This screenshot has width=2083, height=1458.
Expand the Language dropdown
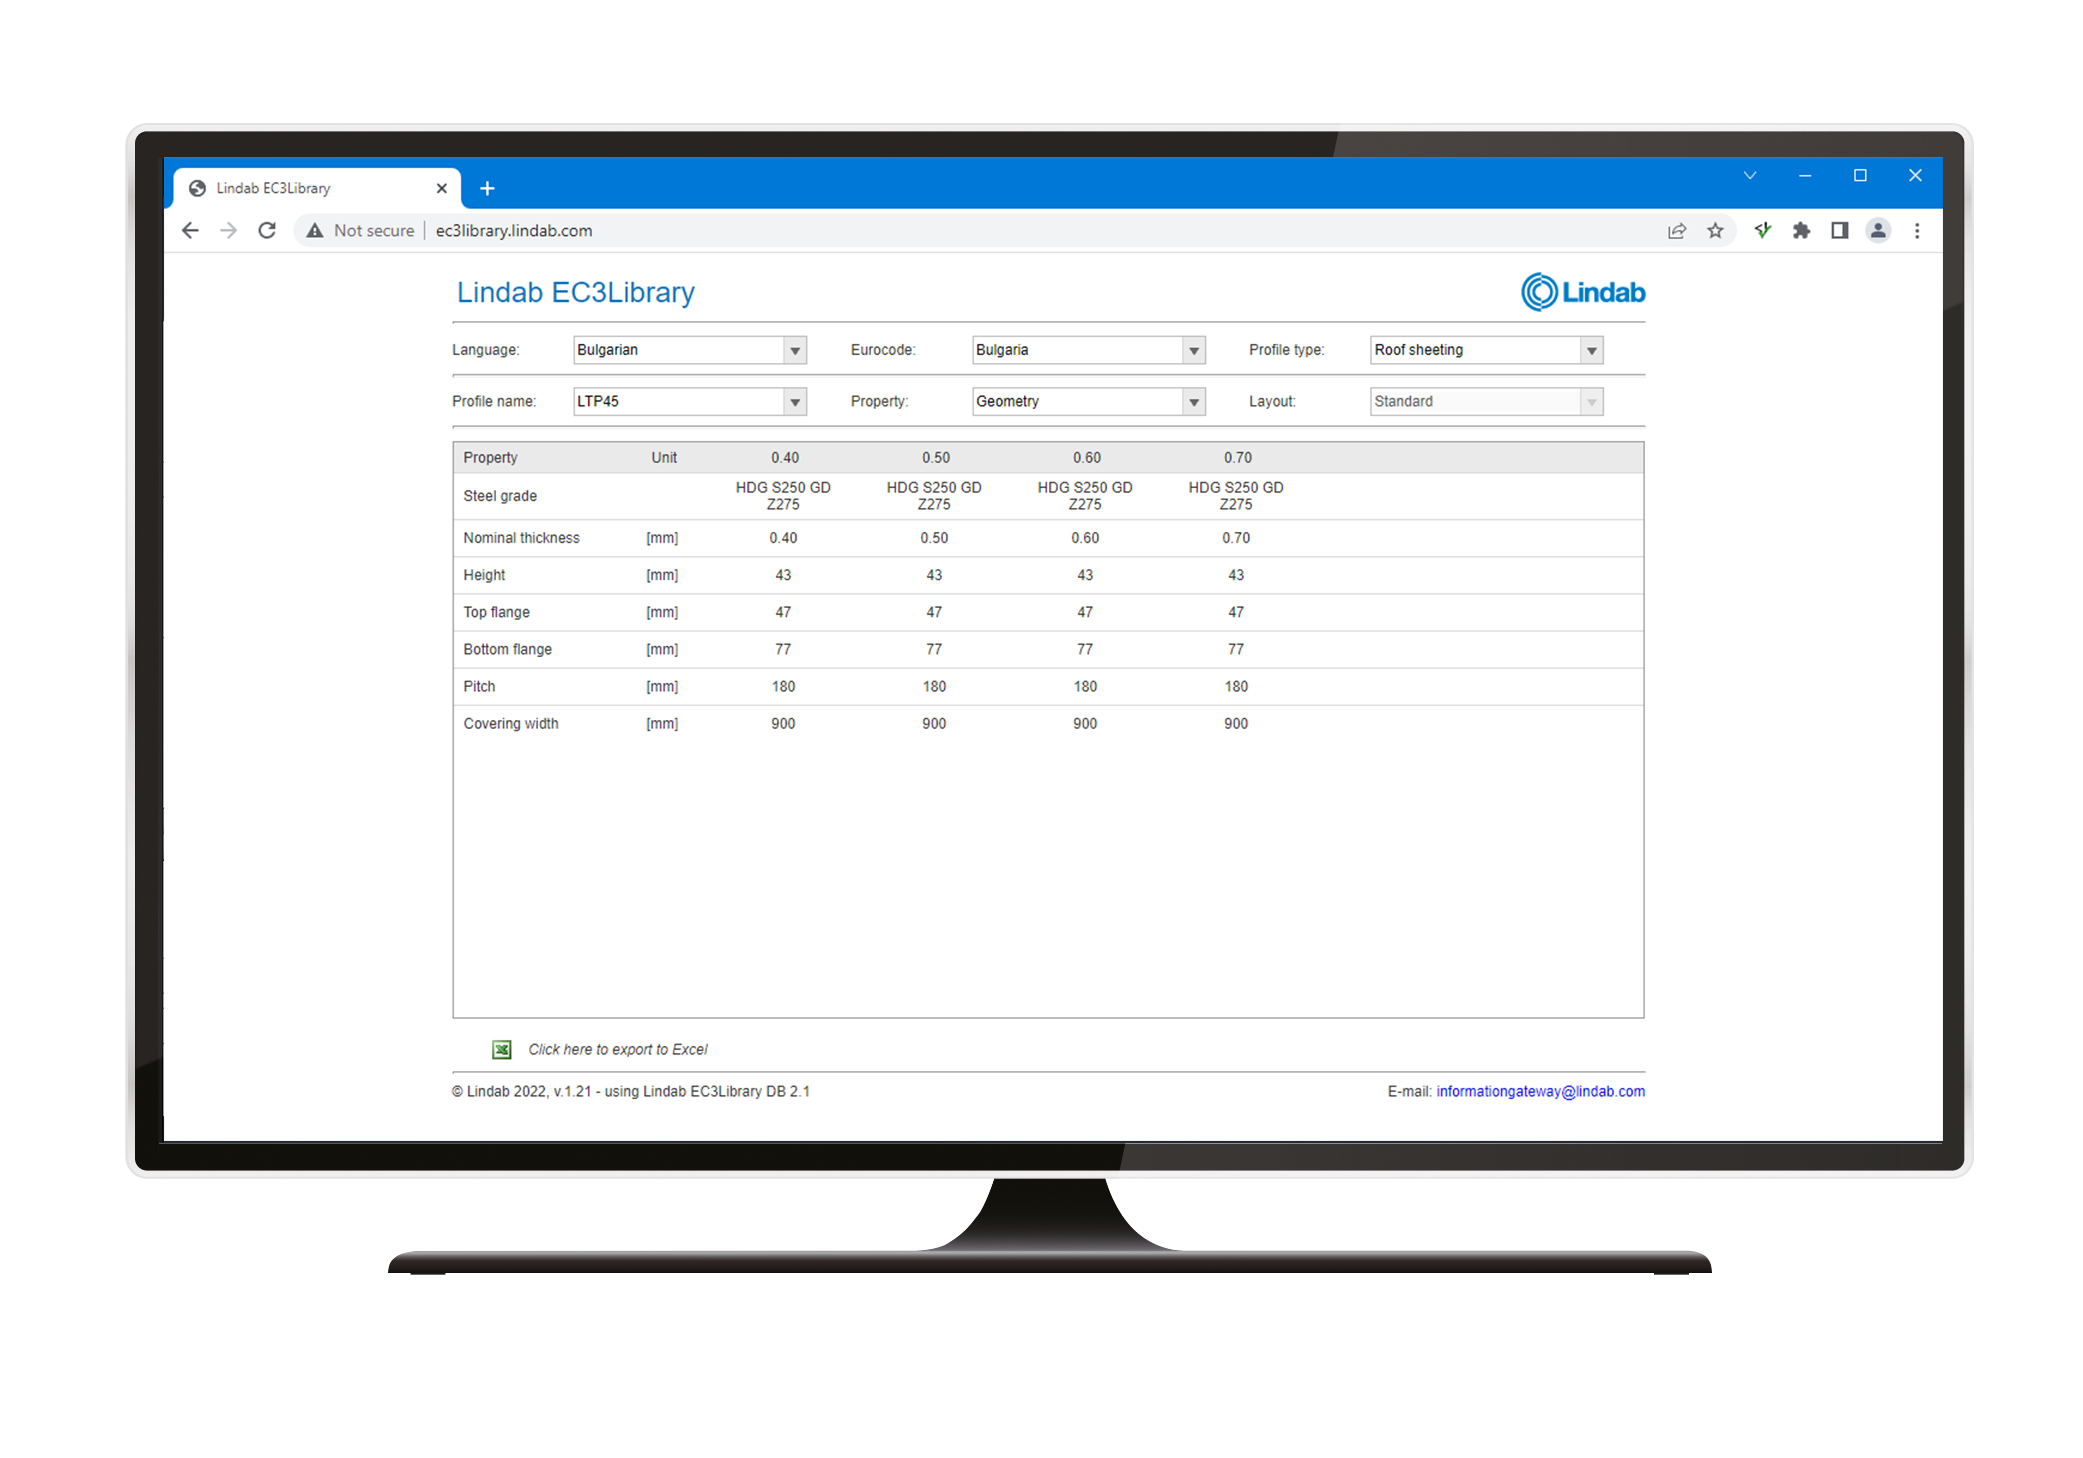794,350
